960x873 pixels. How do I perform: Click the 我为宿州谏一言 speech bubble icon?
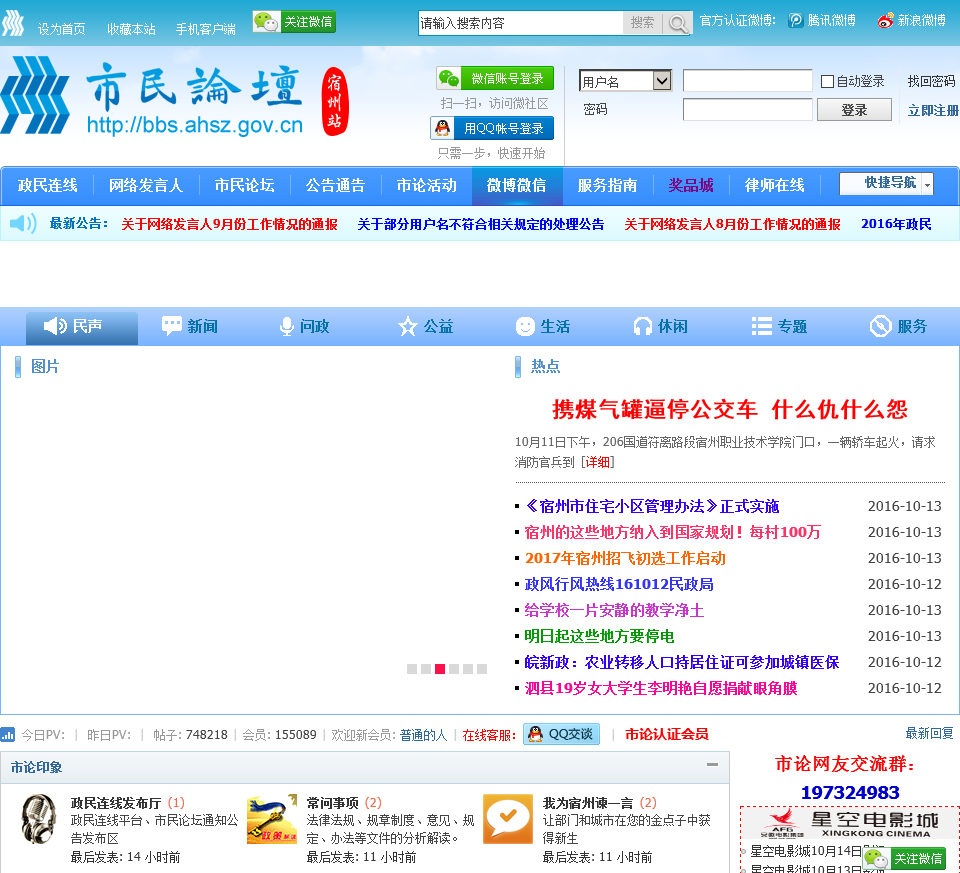click(508, 819)
